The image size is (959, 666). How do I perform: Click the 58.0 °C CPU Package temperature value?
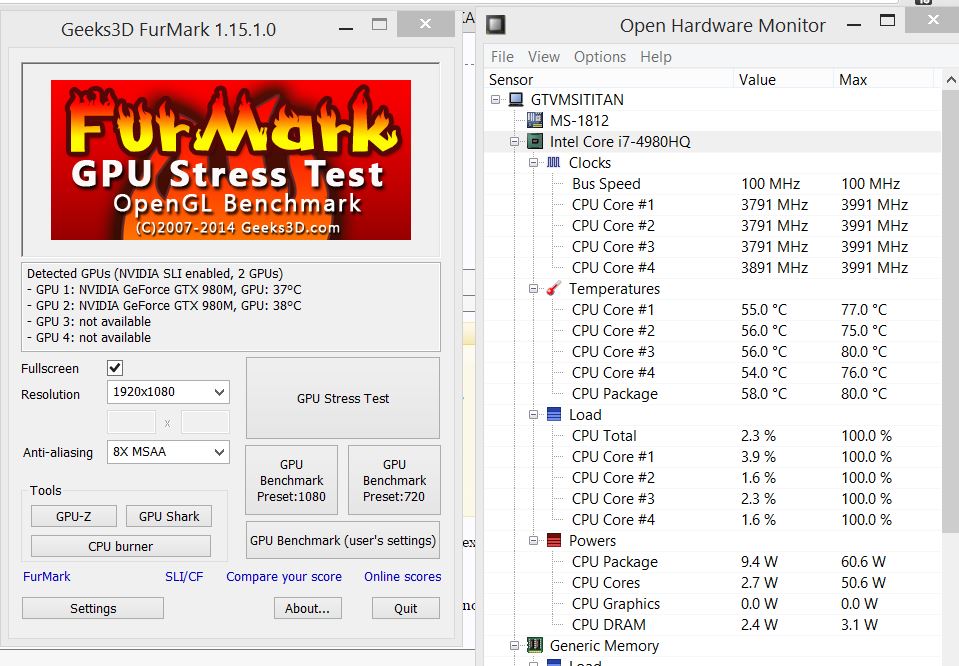764,394
